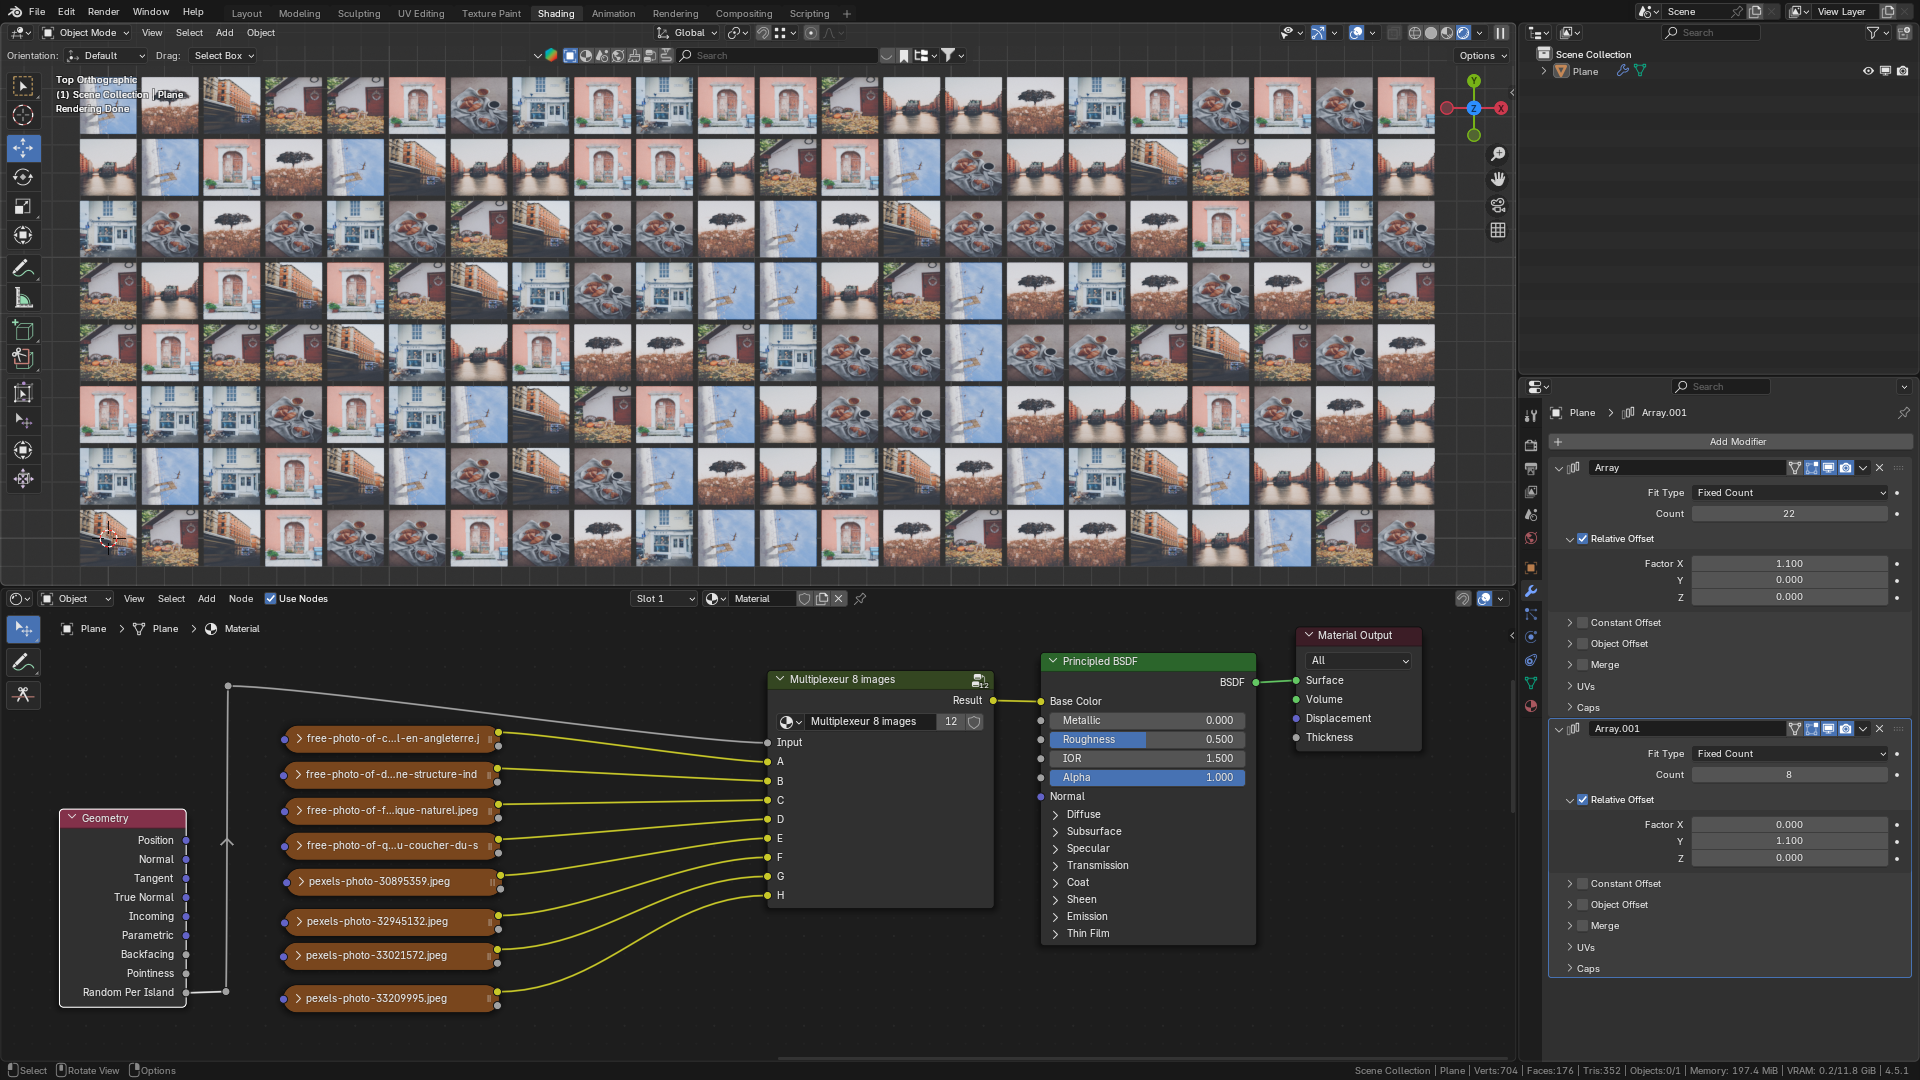Toggle Relative Offset checkbox in Array.001 modifier
Image resolution: width=1920 pixels, height=1080 pixels.
pos(1582,800)
